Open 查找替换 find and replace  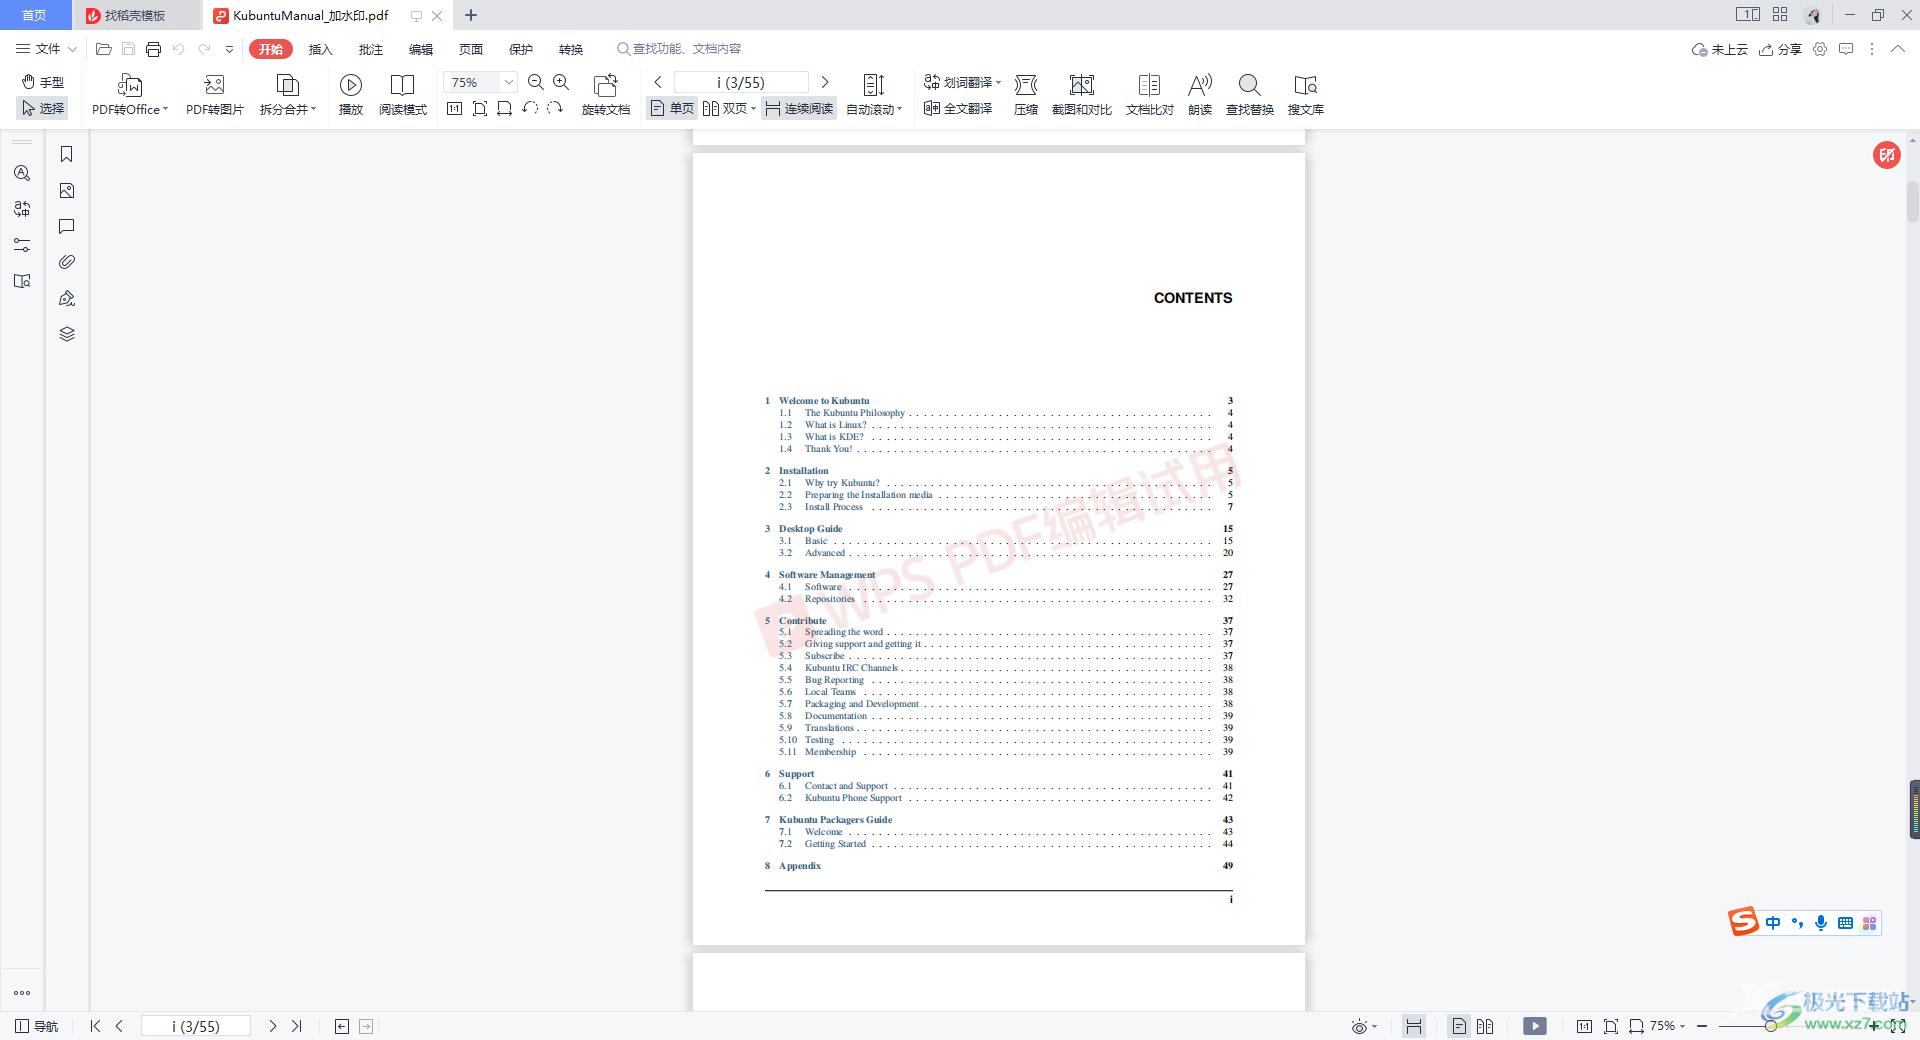pyautogui.click(x=1250, y=95)
